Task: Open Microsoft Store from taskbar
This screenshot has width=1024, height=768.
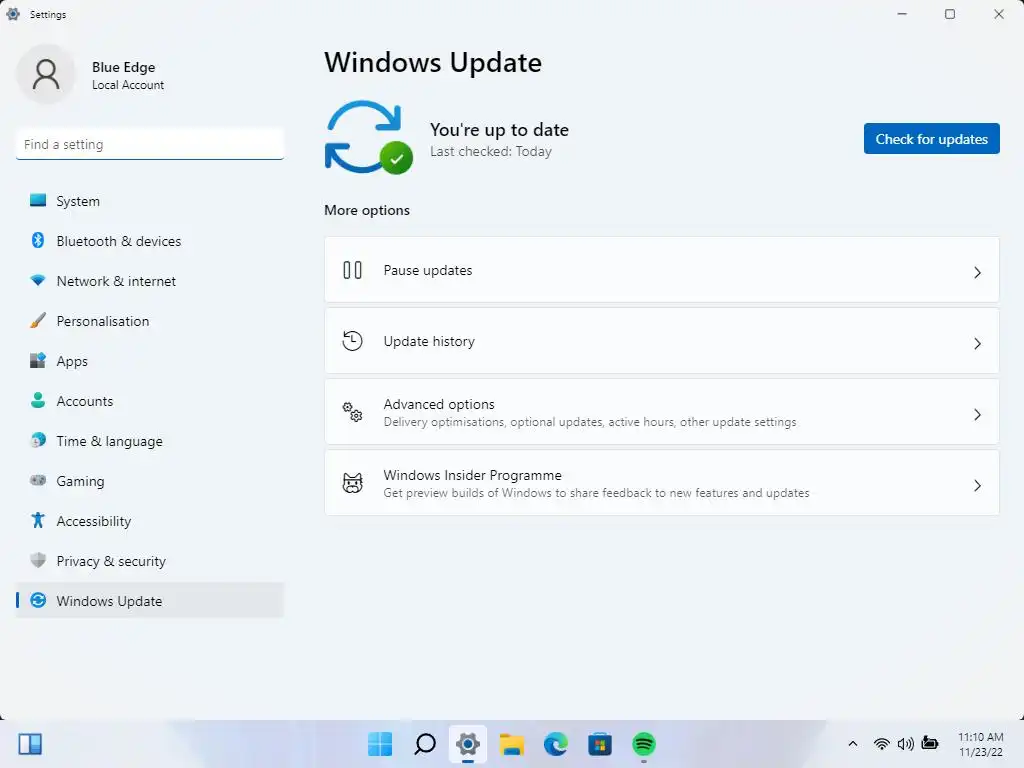Action: (x=600, y=744)
